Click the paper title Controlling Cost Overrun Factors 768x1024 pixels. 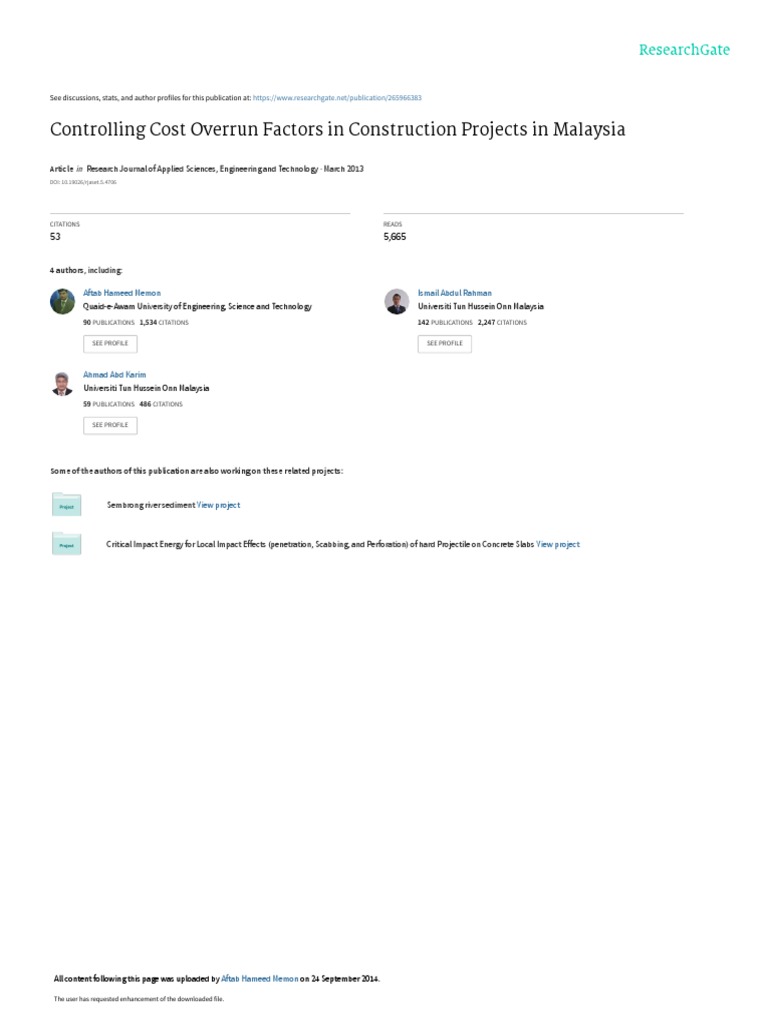338,129
